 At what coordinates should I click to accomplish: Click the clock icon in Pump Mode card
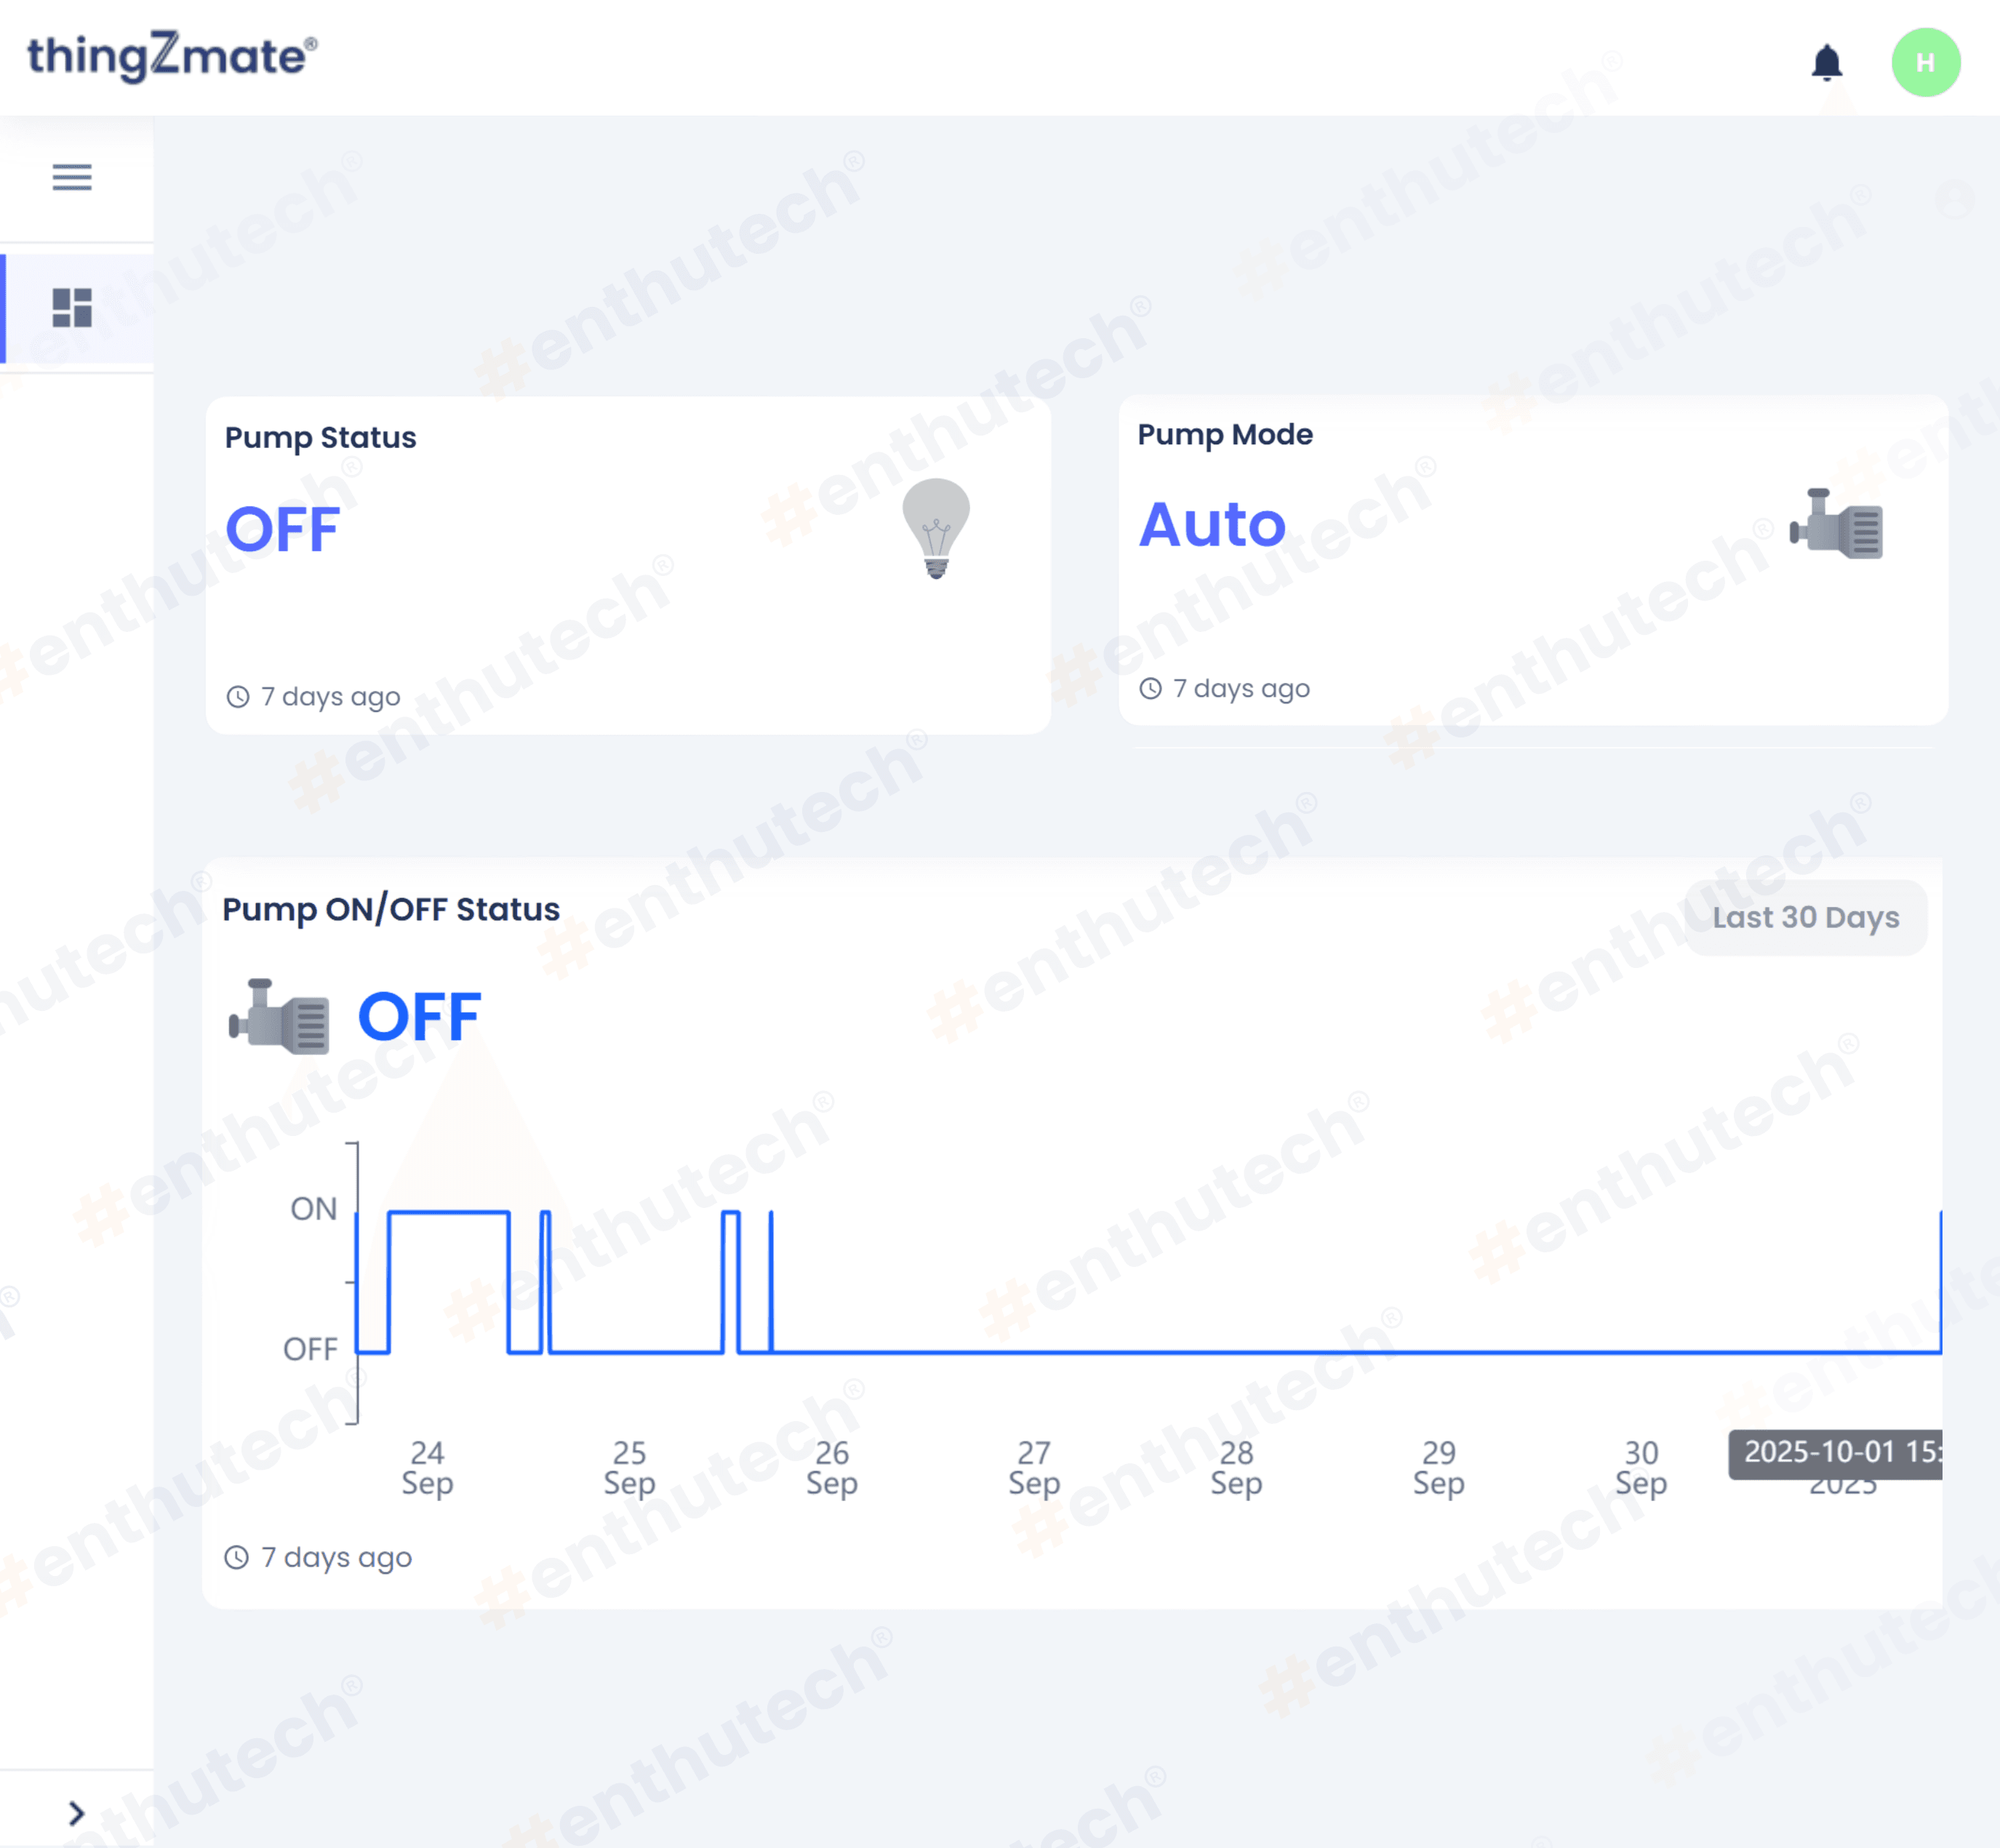tap(1151, 688)
